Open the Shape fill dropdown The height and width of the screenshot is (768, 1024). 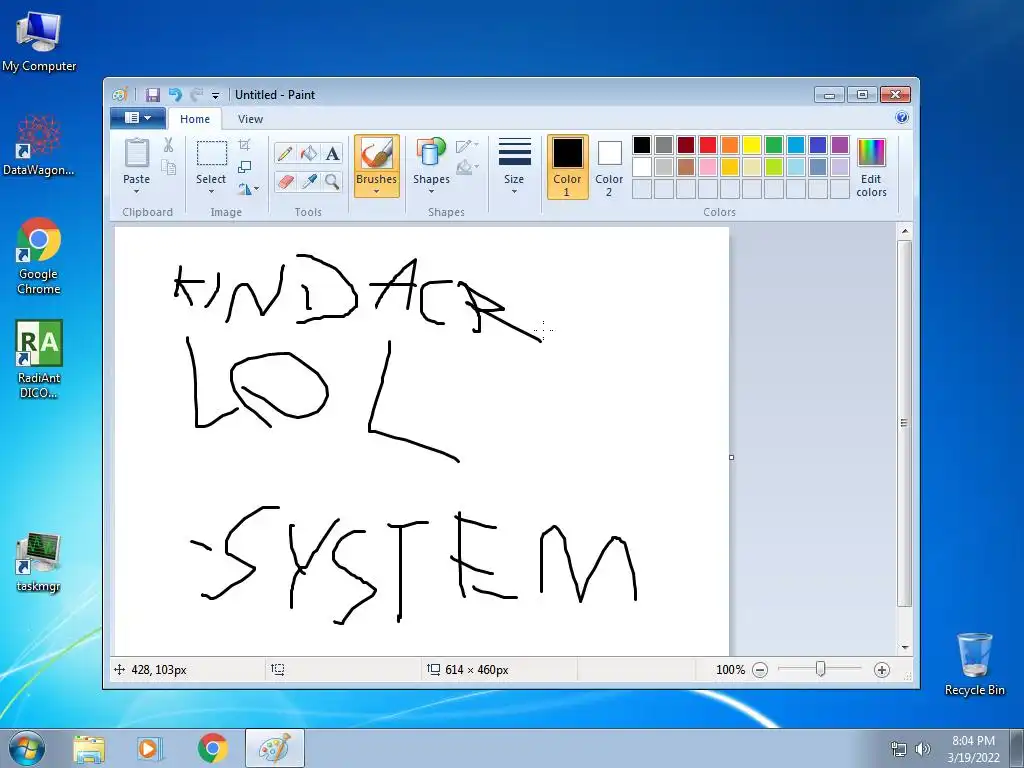point(467,168)
